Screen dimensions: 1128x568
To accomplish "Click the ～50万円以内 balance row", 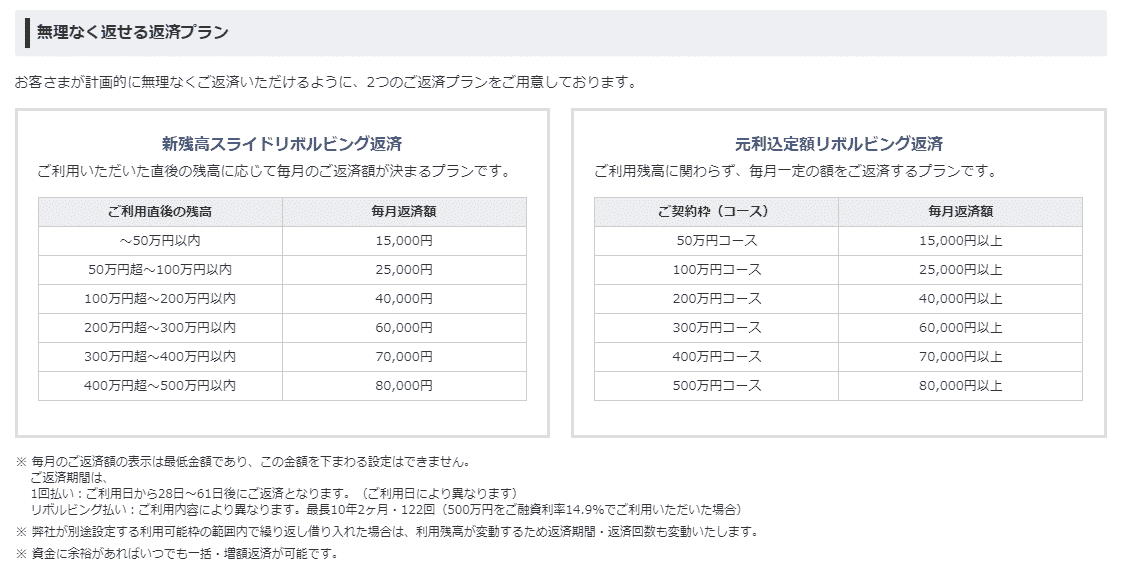I will pos(282,241).
